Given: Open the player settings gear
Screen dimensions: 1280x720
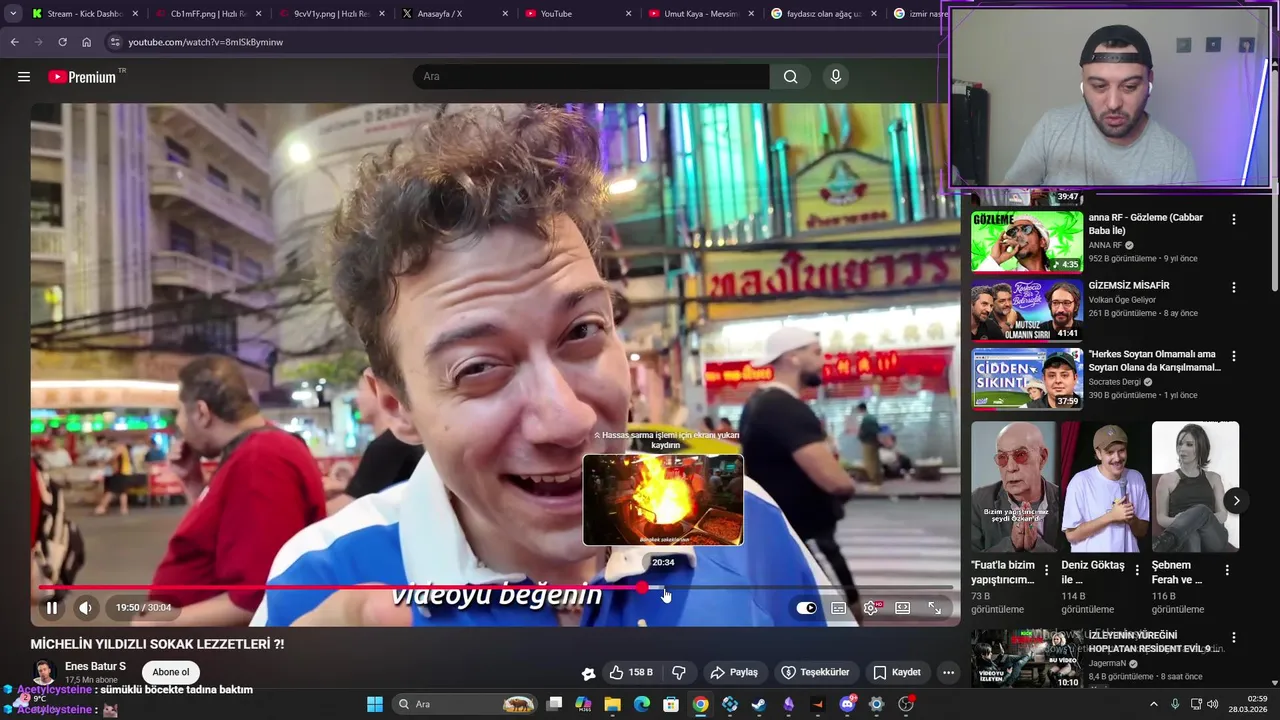Looking at the screenshot, I should coord(871,607).
